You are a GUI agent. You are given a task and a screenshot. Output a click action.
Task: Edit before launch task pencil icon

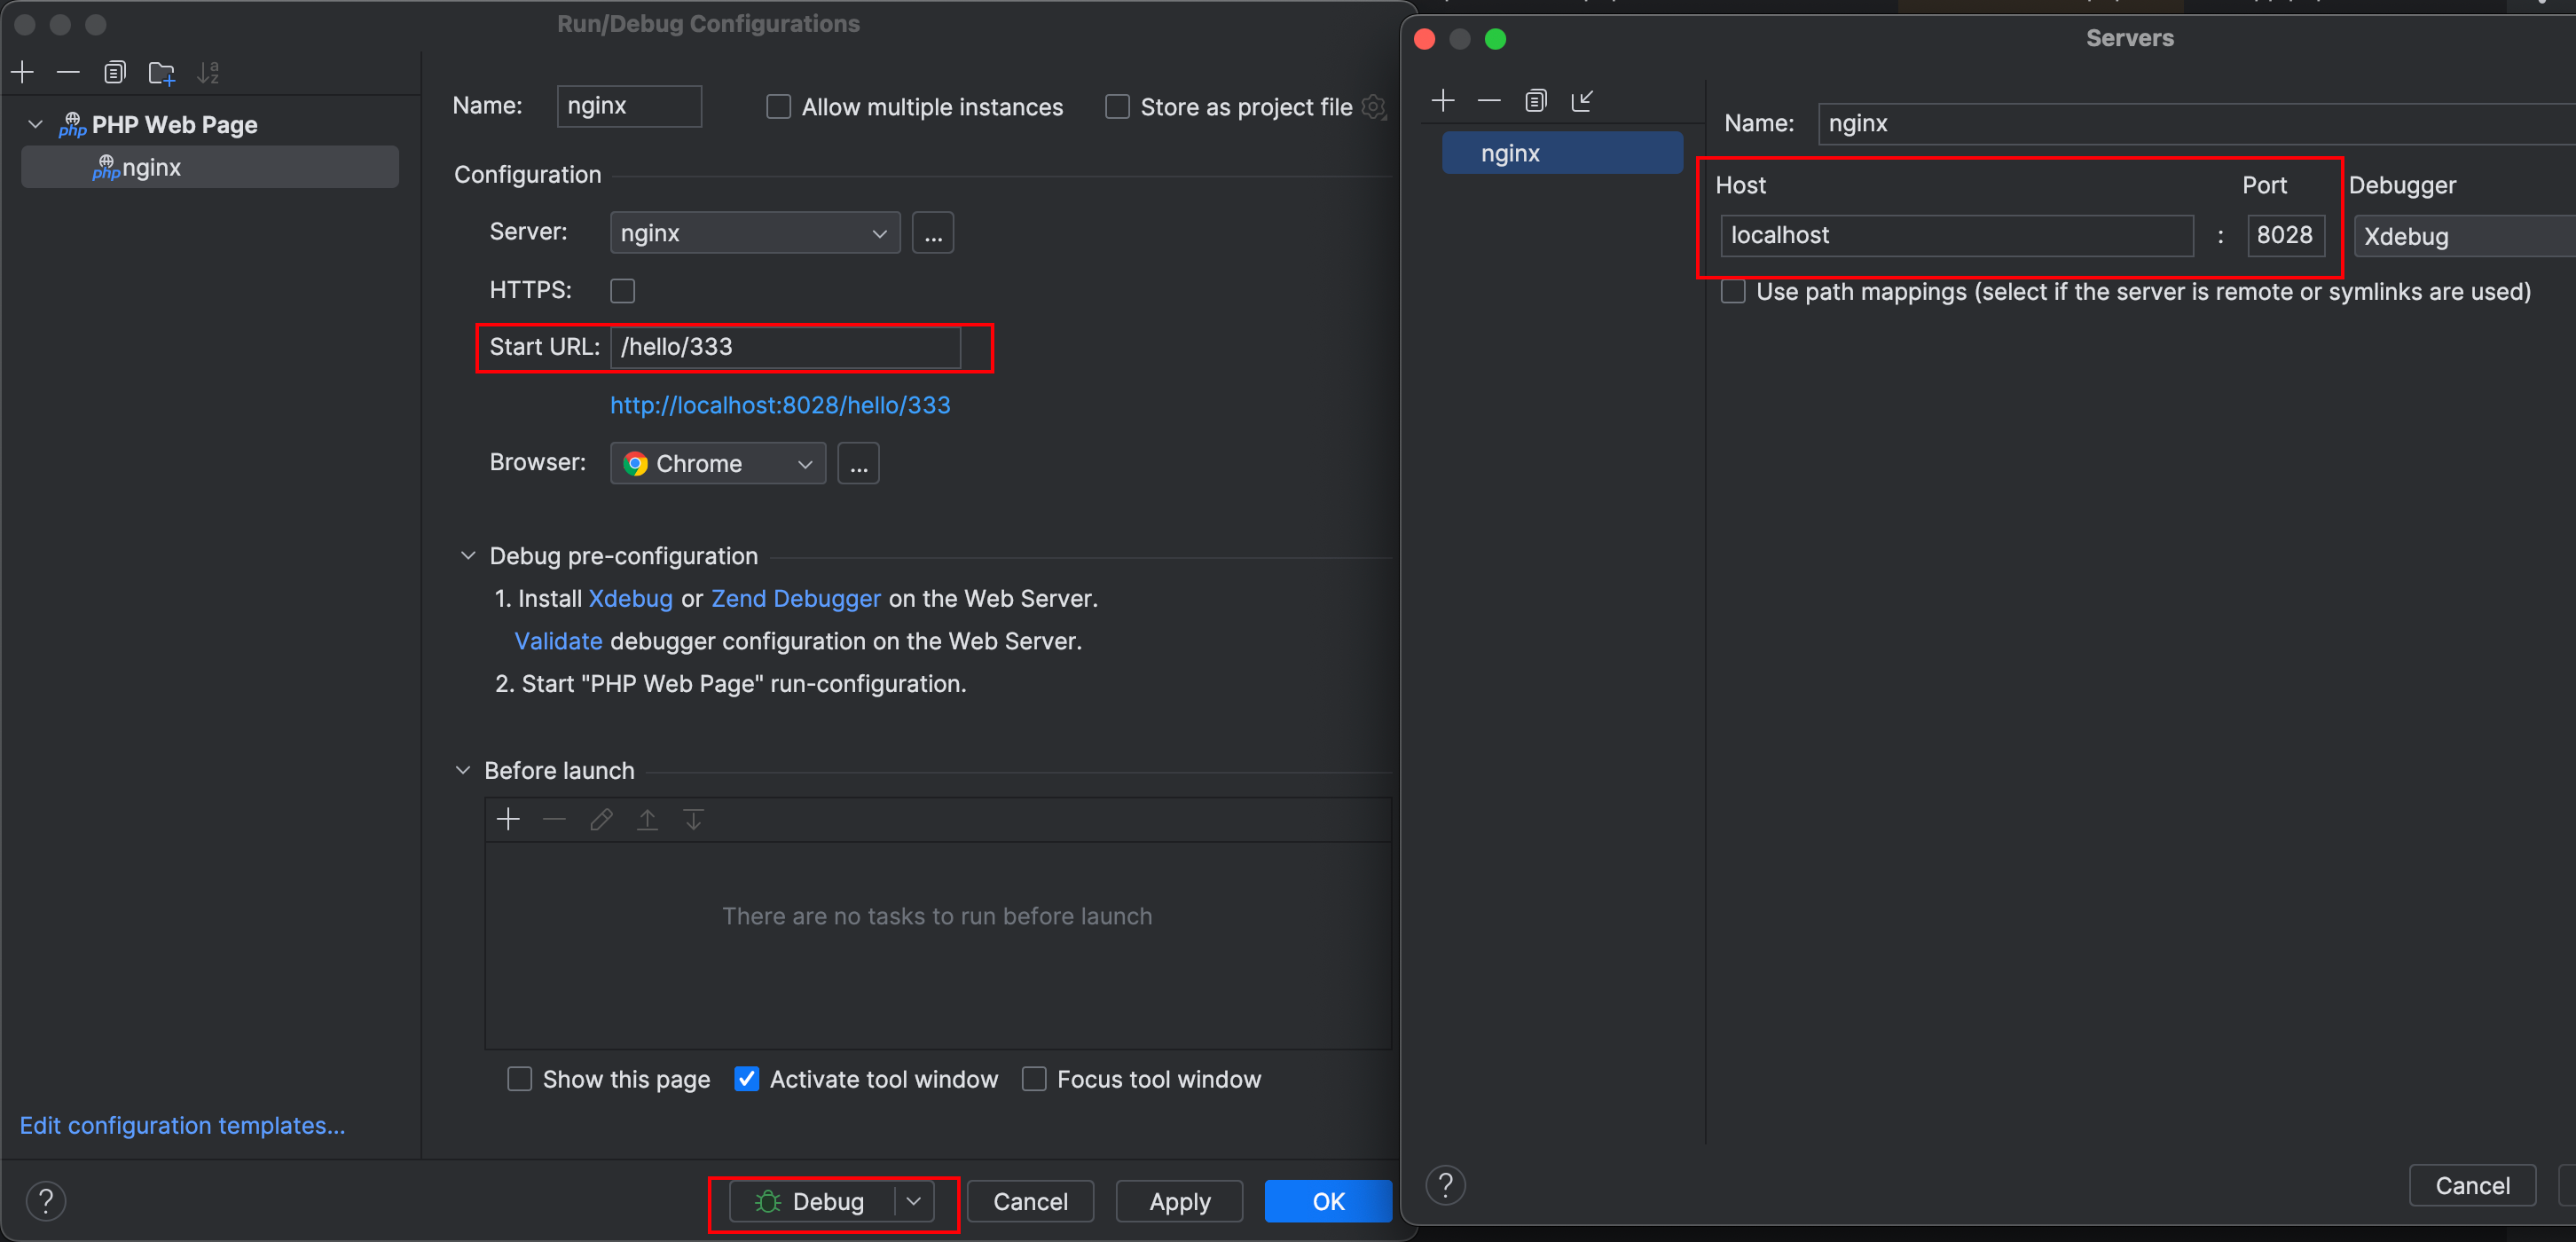(x=601, y=820)
